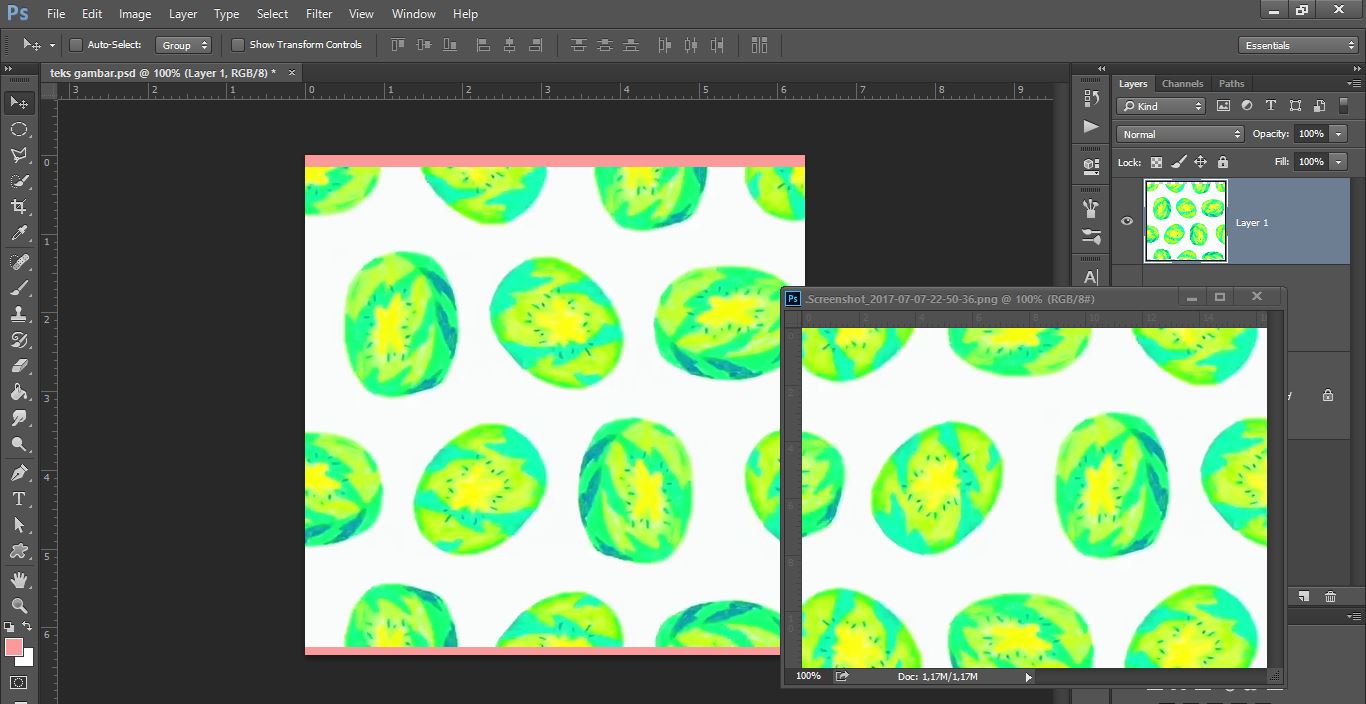The image size is (1366, 704).
Task: Select the Horizontal Type tool
Action: (x=18, y=497)
